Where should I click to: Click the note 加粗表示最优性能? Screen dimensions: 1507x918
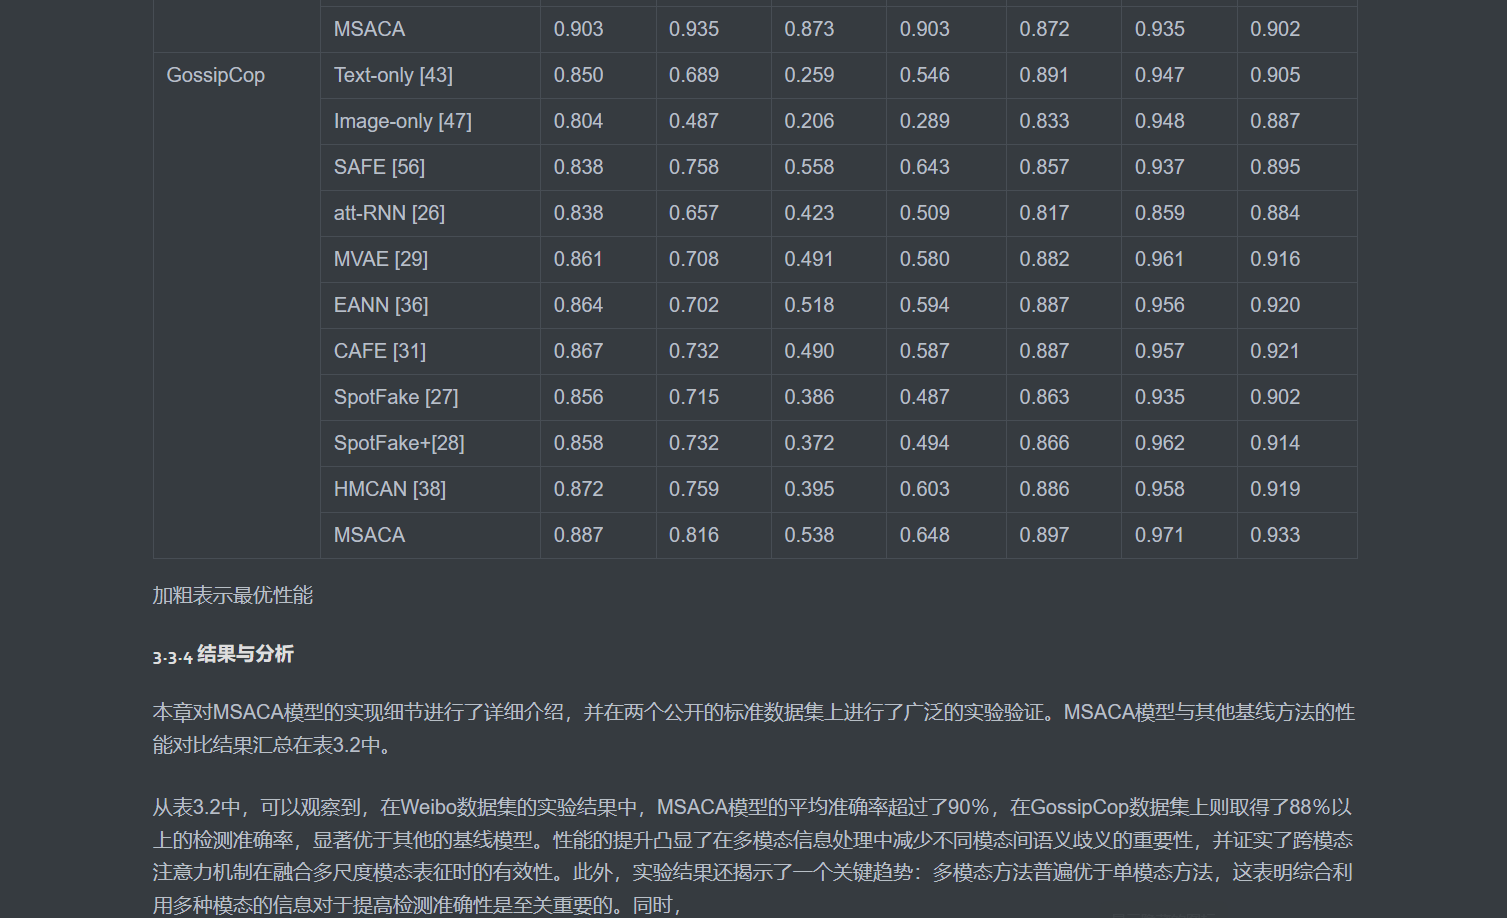[232, 595]
